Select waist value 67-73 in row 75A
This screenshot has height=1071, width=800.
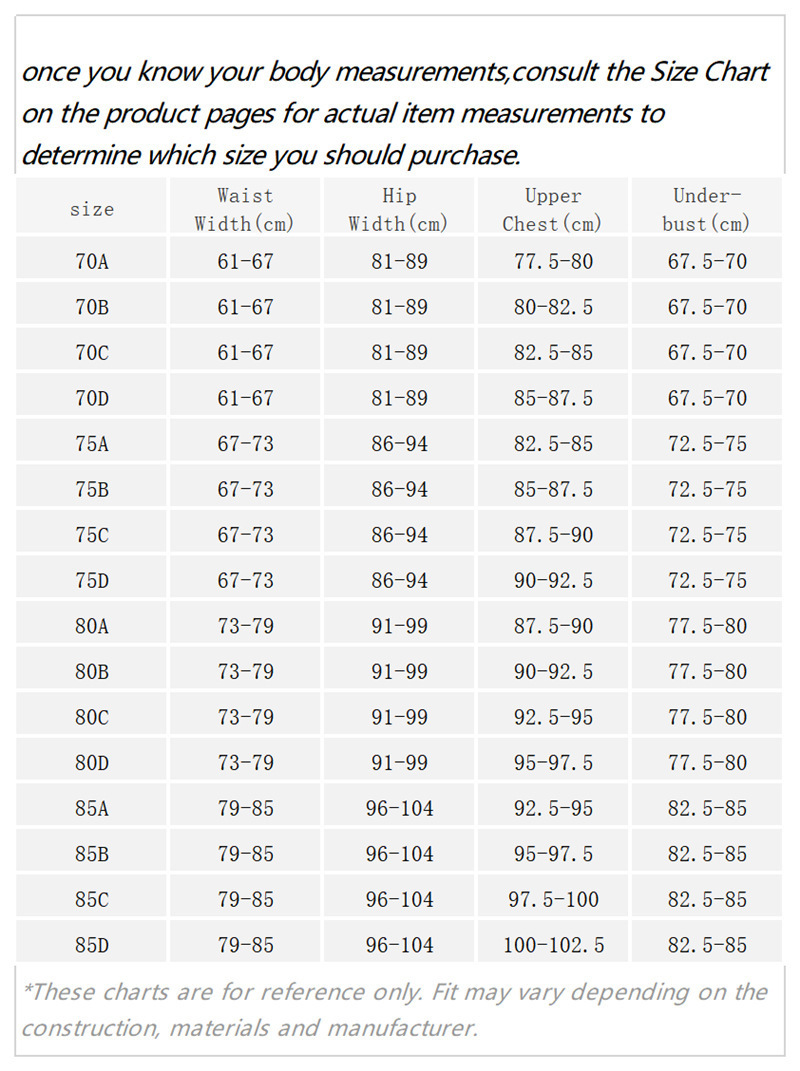click(x=245, y=444)
